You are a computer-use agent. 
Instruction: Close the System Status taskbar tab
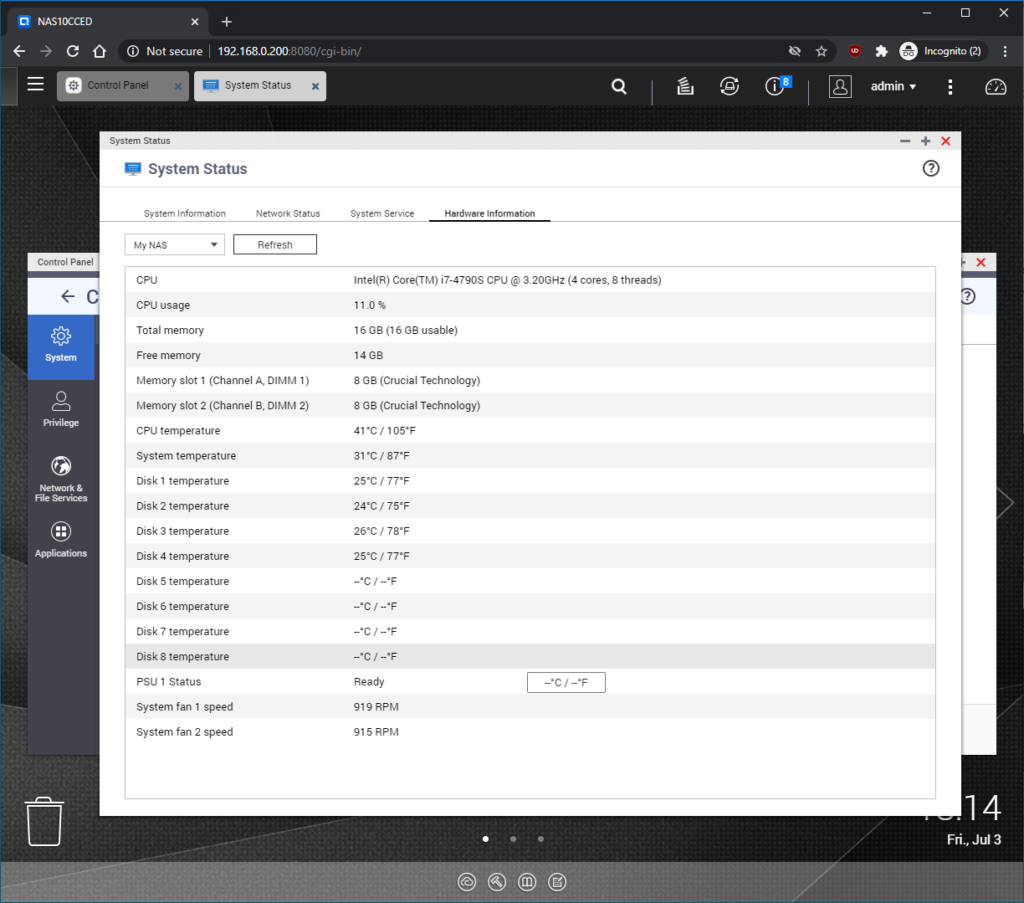pyautogui.click(x=315, y=86)
